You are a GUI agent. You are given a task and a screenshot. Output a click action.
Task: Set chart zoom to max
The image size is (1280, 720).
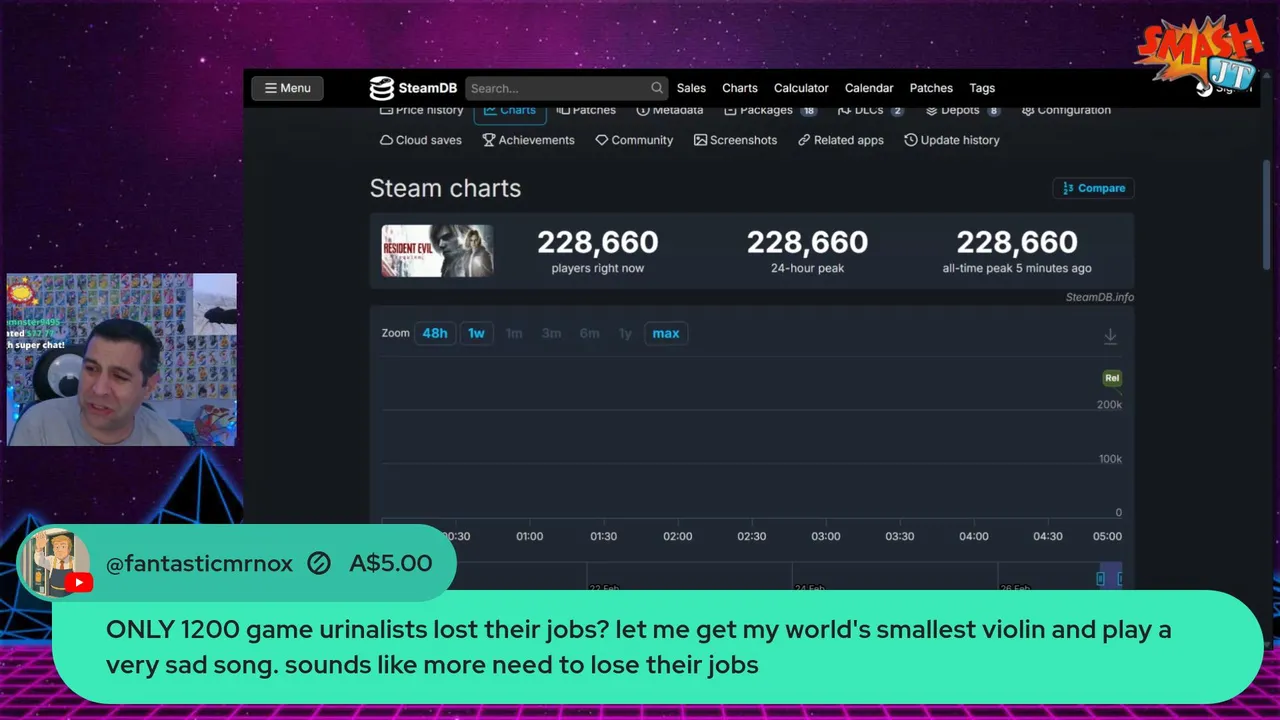pyautogui.click(x=666, y=333)
